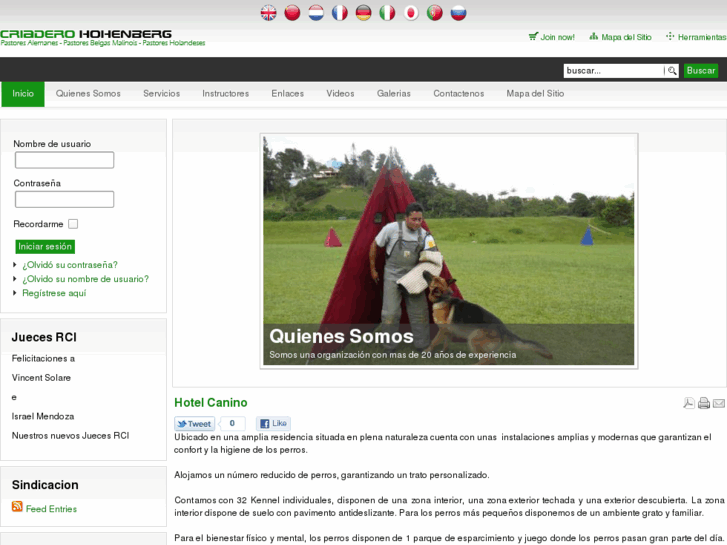Viewport: 727px width, 545px height.
Task: Click the Mapa del Sitio header link
Action: coord(626,37)
